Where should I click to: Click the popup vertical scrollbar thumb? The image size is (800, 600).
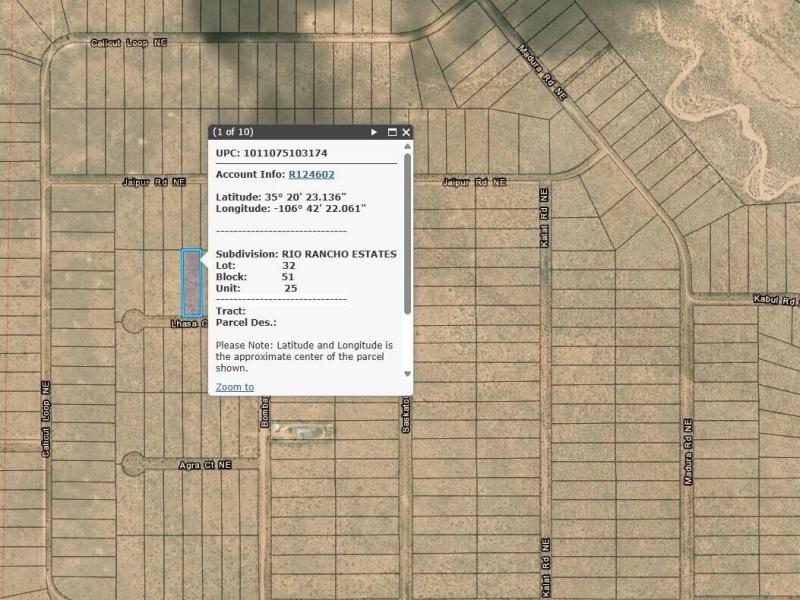click(x=407, y=232)
